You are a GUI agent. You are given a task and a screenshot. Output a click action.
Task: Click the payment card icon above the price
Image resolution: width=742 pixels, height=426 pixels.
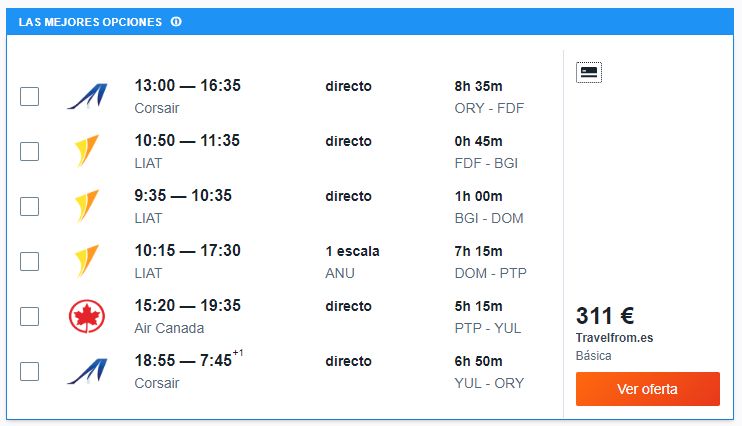tap(589, 72)
